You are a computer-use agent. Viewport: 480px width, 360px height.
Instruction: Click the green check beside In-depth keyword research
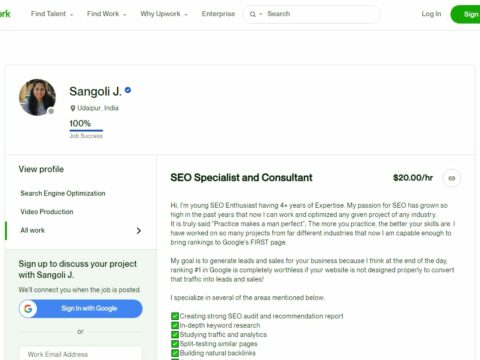click(x=175, y=325)
